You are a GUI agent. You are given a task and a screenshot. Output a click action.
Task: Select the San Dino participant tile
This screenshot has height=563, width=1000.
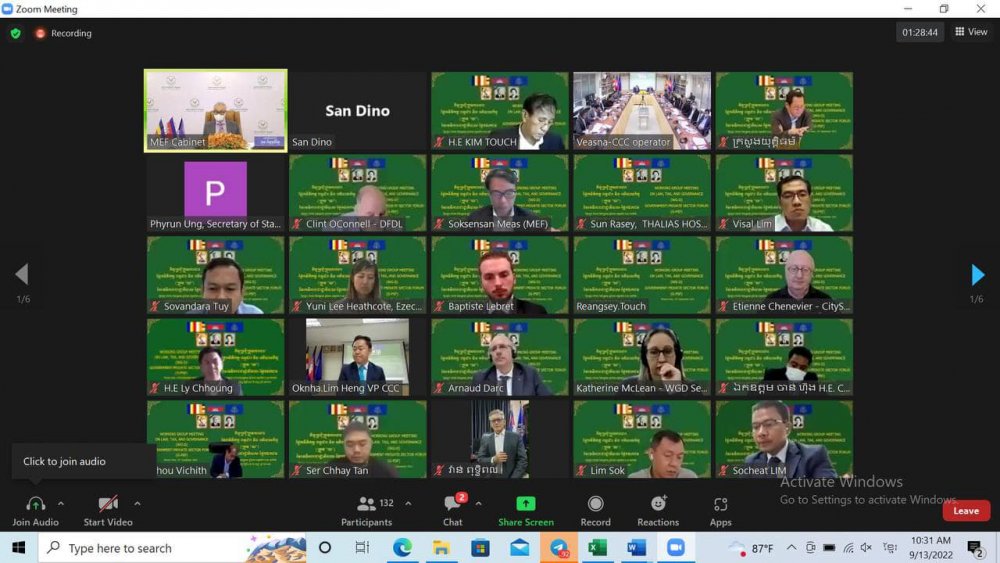(357, 111)
